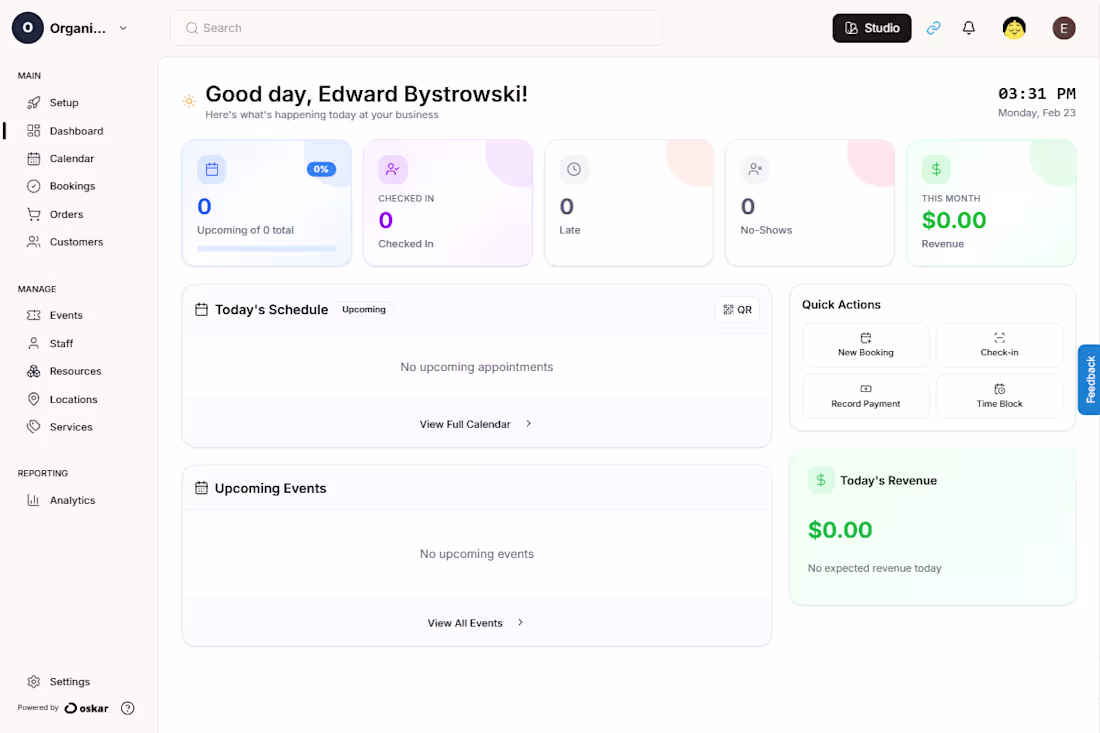The height and width of the screenshot is (733, 1100).
Task: Click the 0% upcoming progress bar
Action: click(265, 248)
